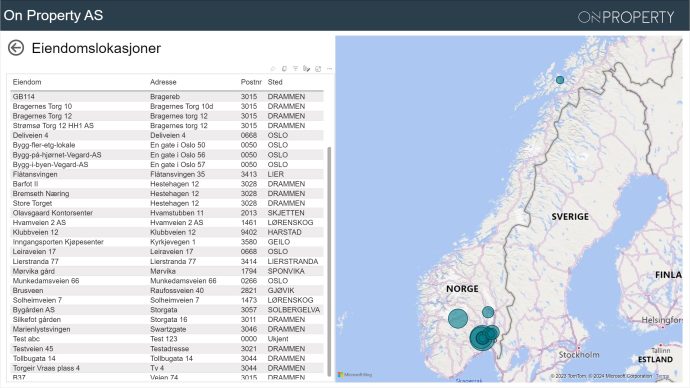Select the Gjøvik bubble above Oslo cluster
Viewport: 690px width, 388px height.
tap(488, 312)
